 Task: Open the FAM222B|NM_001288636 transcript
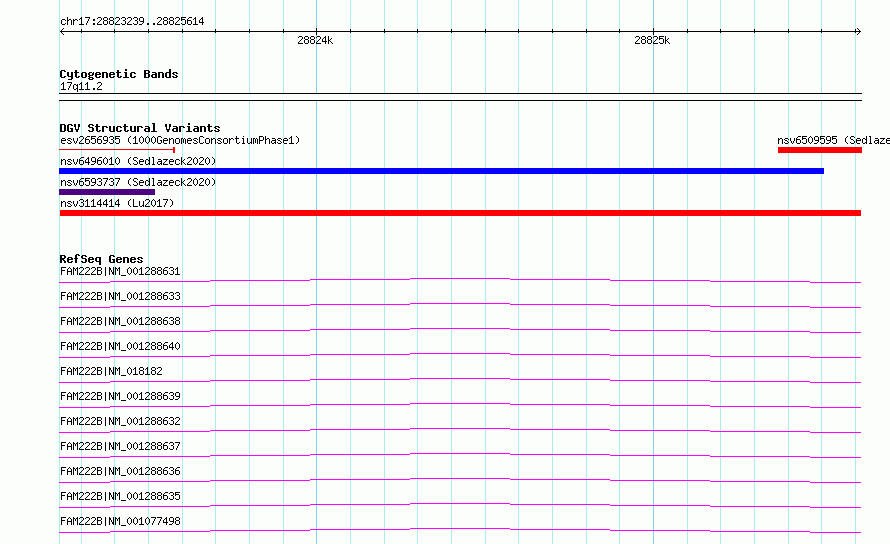click(120, 471)
